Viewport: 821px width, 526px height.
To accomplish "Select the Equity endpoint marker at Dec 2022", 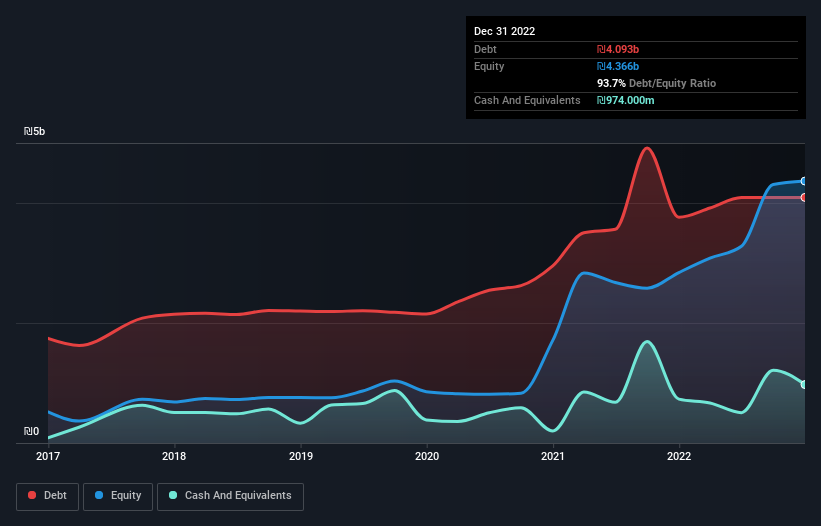I will [804, 181].
